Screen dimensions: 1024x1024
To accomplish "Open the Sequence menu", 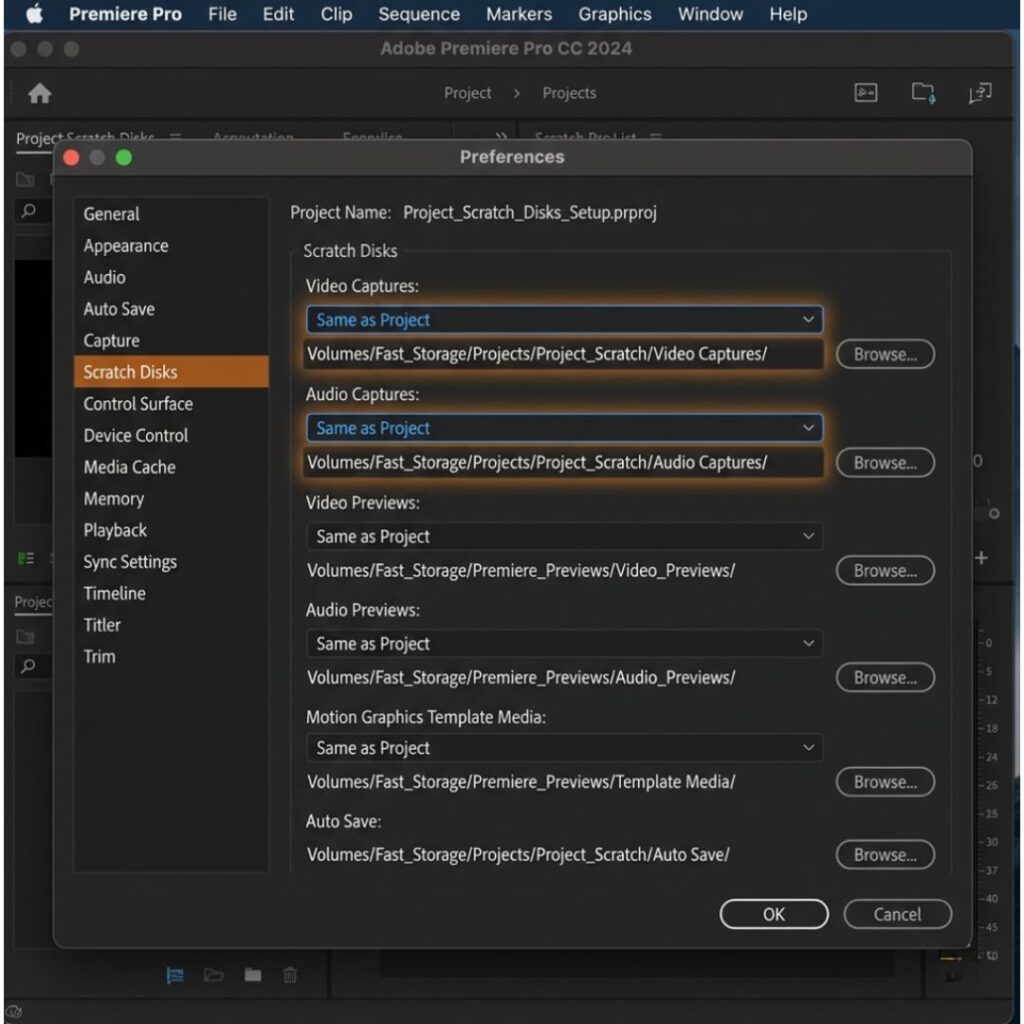I will [x=419, y=14].
